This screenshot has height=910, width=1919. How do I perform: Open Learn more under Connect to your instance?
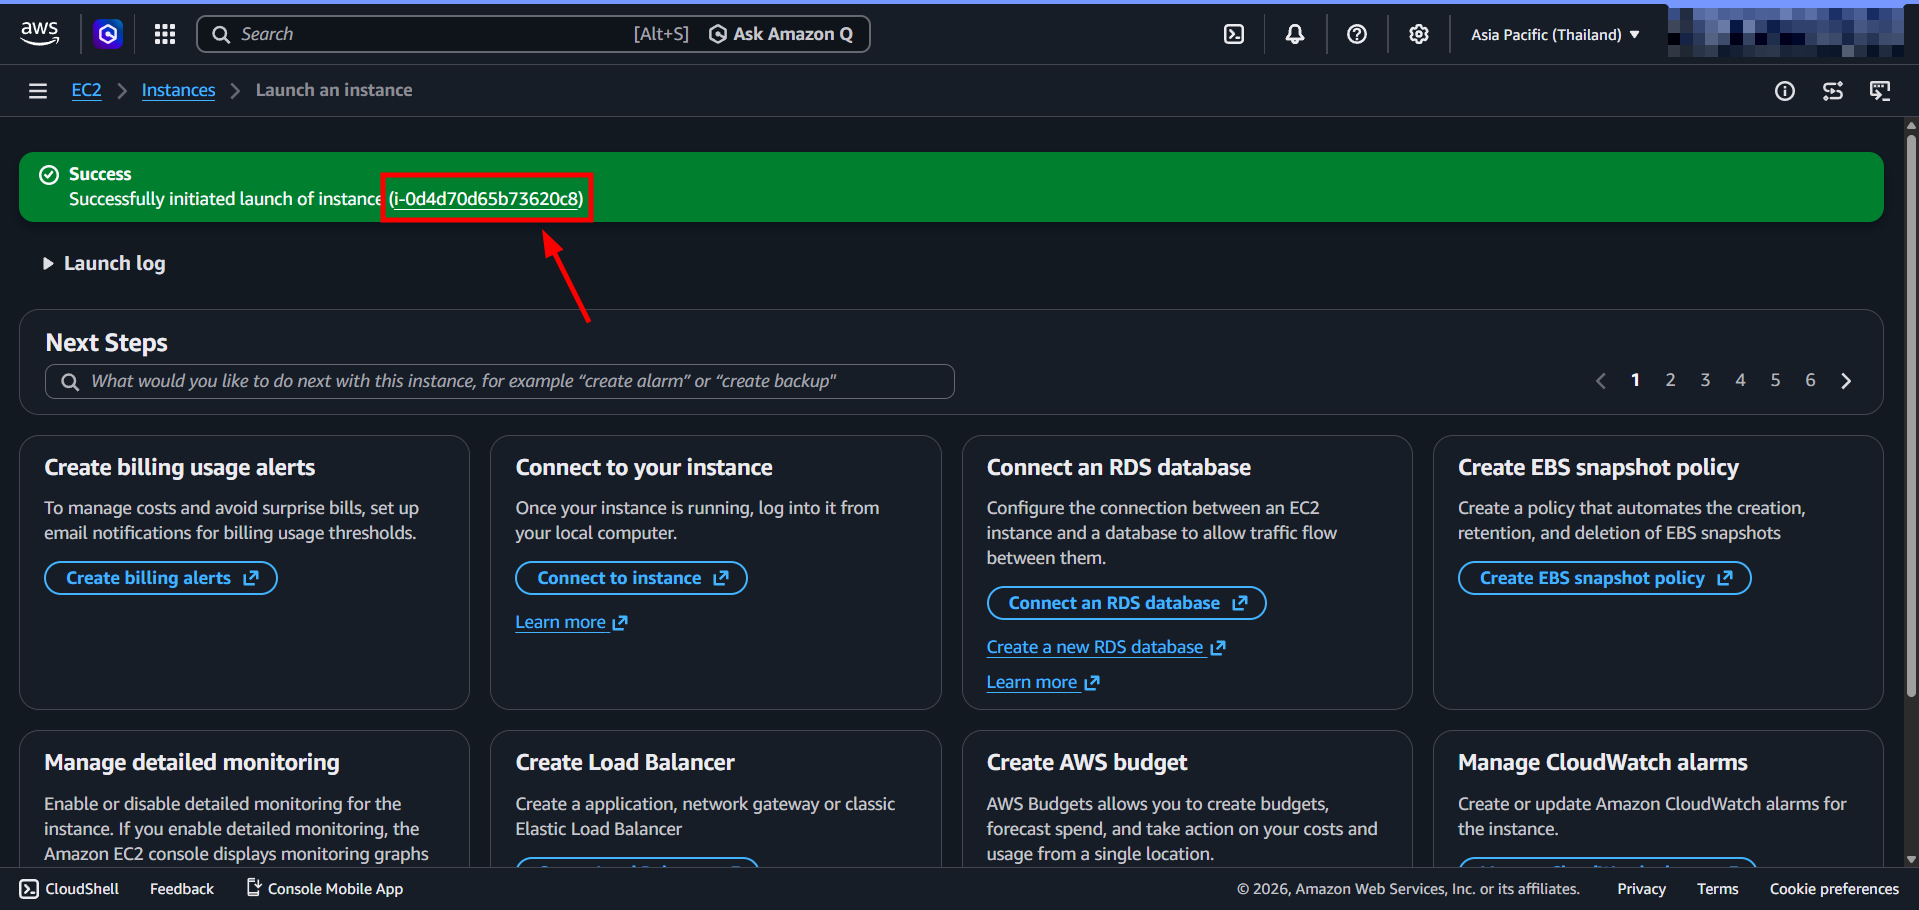tap(571, 622)
